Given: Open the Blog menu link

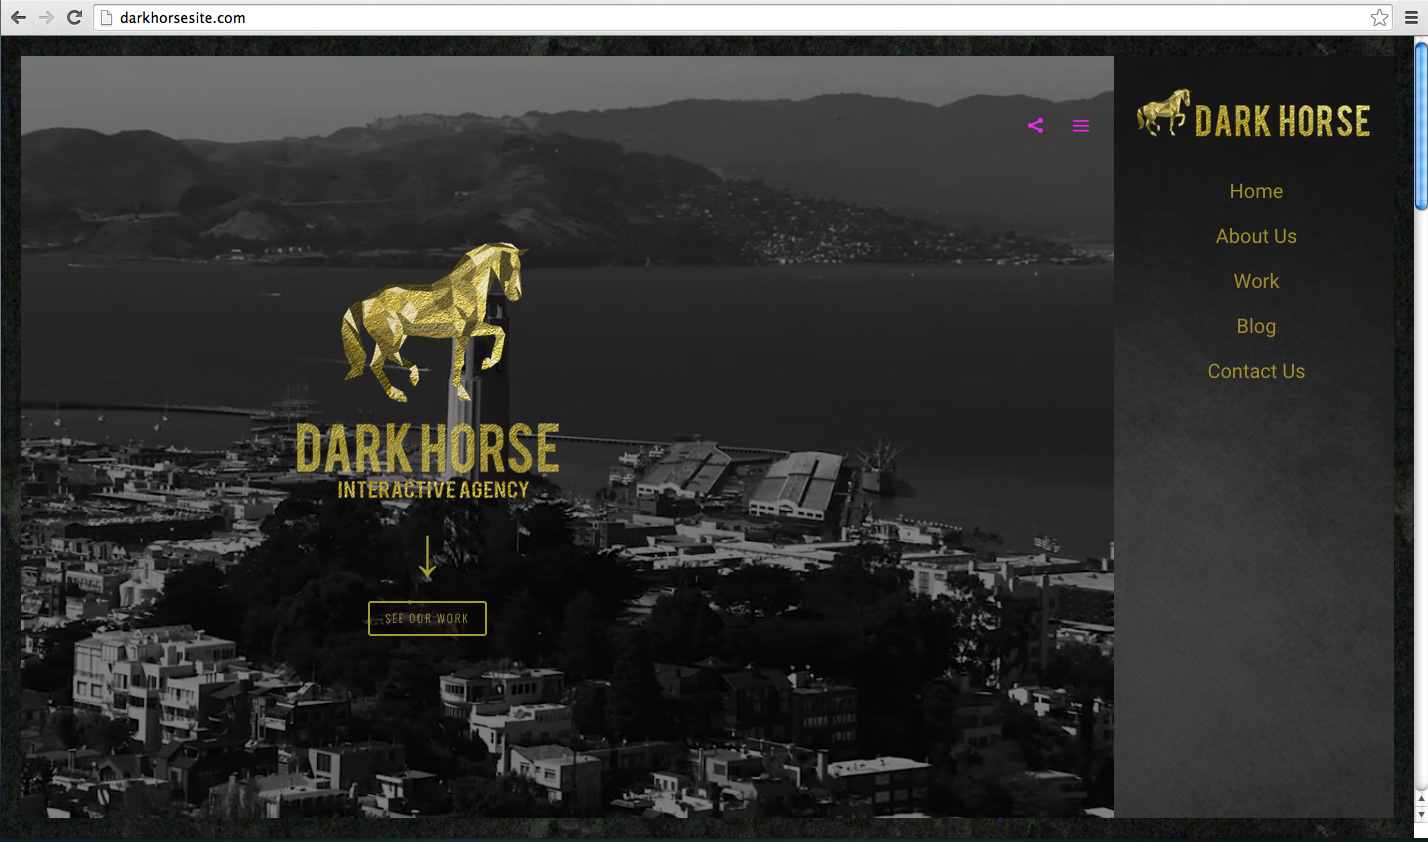Looking at the screenshot, I should (1256, 326).
